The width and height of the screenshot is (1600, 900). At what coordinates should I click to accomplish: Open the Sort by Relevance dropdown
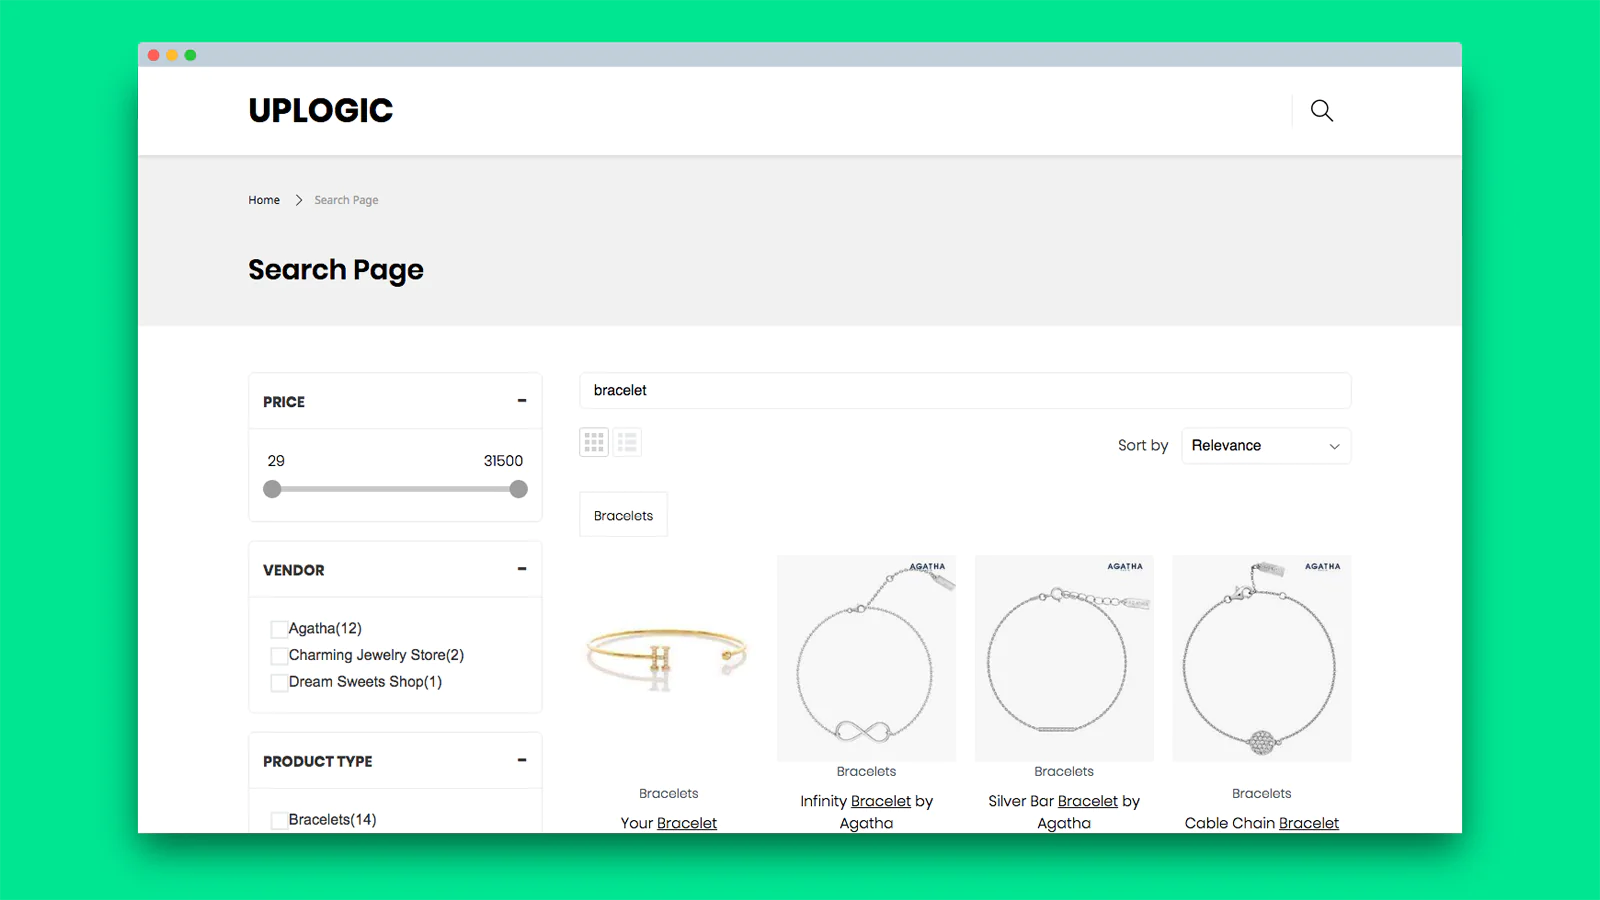click(1266, 446)
